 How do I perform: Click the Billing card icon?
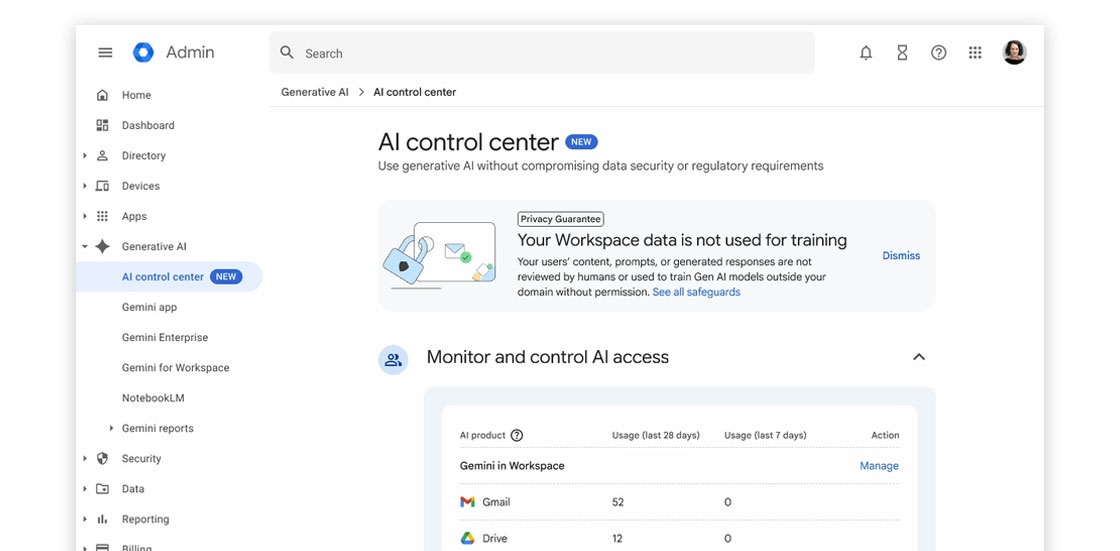(102, 547)
